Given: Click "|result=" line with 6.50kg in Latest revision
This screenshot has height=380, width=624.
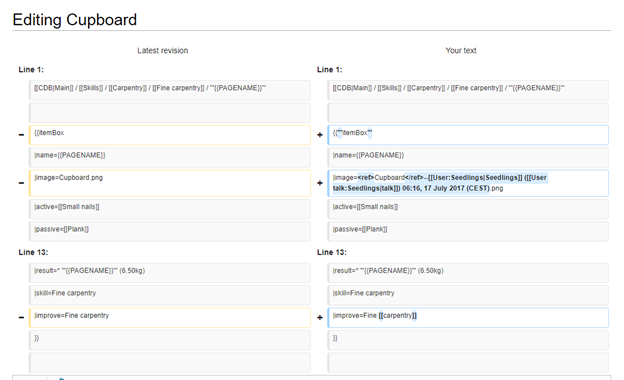Looking at the screenshot, I should click(170, 273).
